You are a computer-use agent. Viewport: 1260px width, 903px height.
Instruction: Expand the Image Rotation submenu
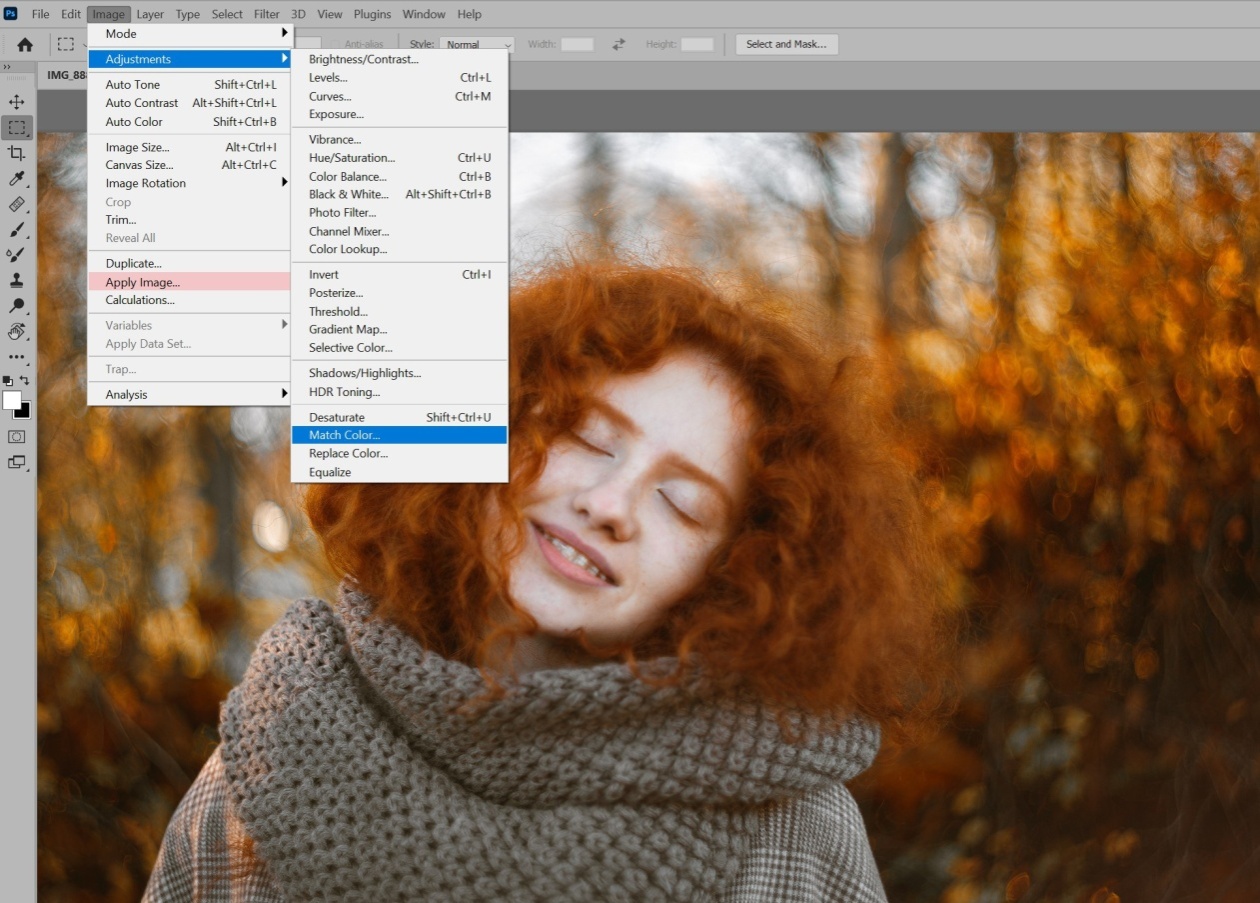pos(190,183)
